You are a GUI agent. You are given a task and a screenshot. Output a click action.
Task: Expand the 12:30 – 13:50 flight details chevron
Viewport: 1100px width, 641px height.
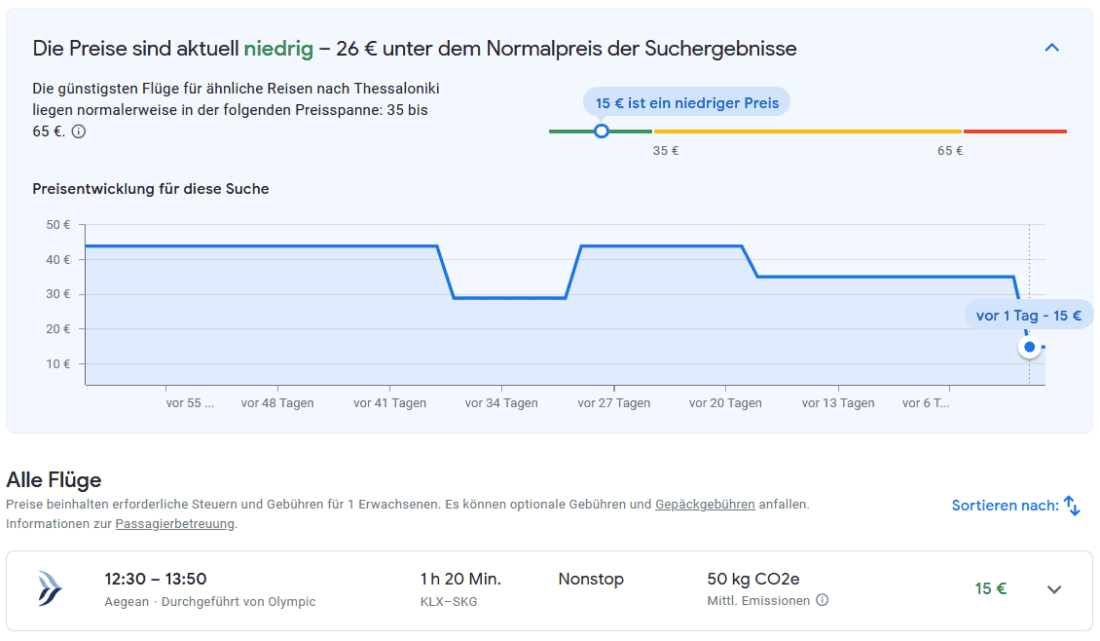(1054, 589)
